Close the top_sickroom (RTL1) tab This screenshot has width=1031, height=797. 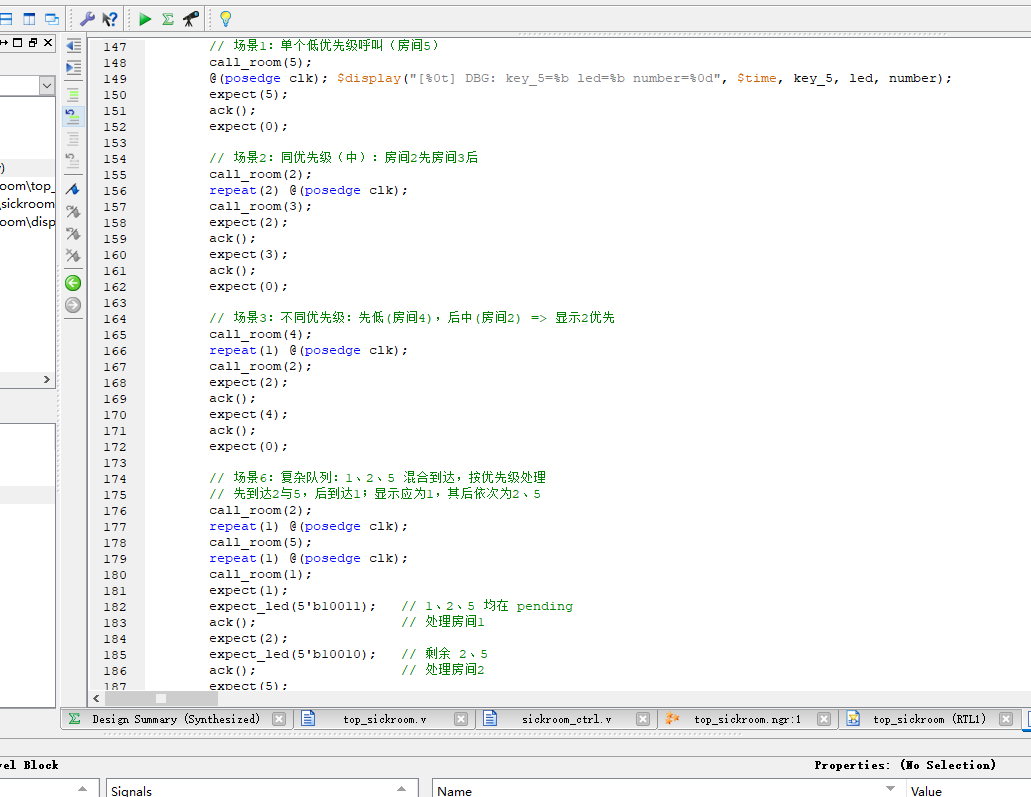[x=1006, y=719]
